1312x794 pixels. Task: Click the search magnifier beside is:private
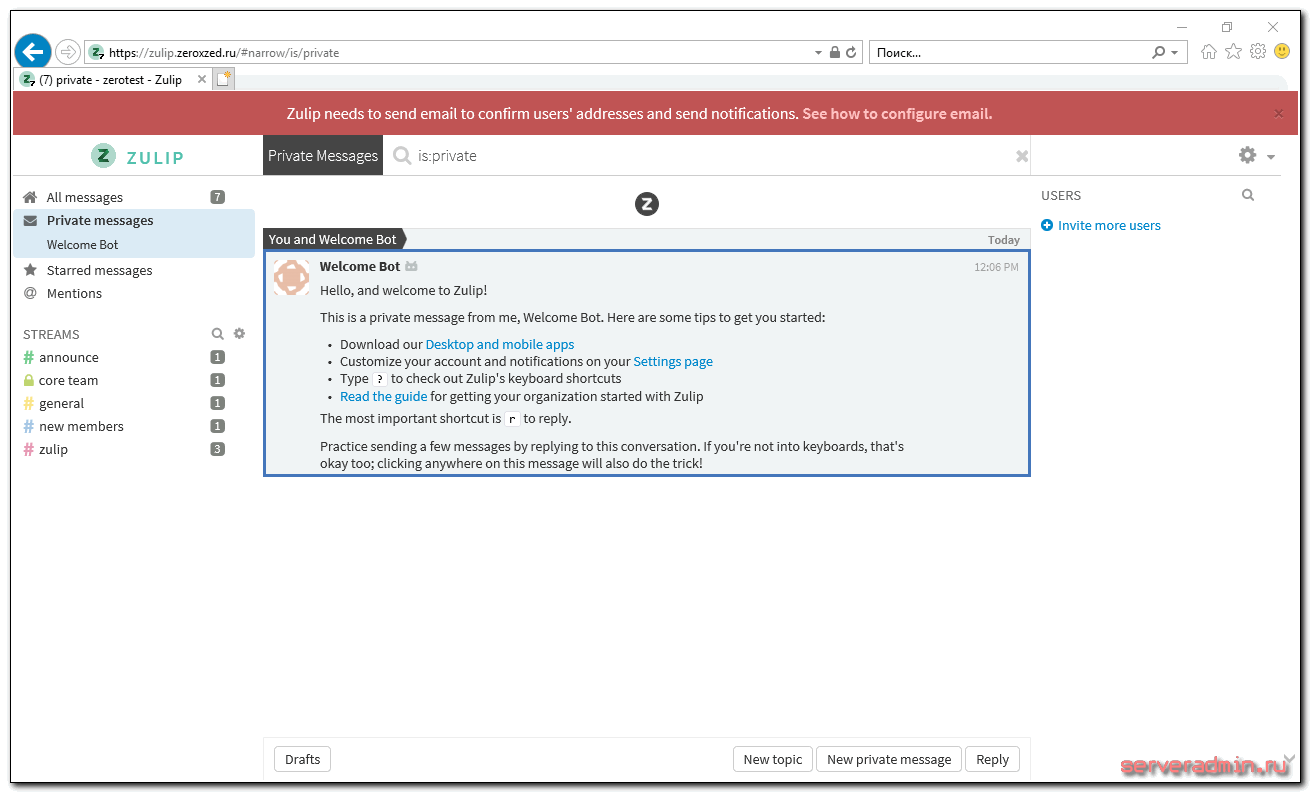pos(402,156)
